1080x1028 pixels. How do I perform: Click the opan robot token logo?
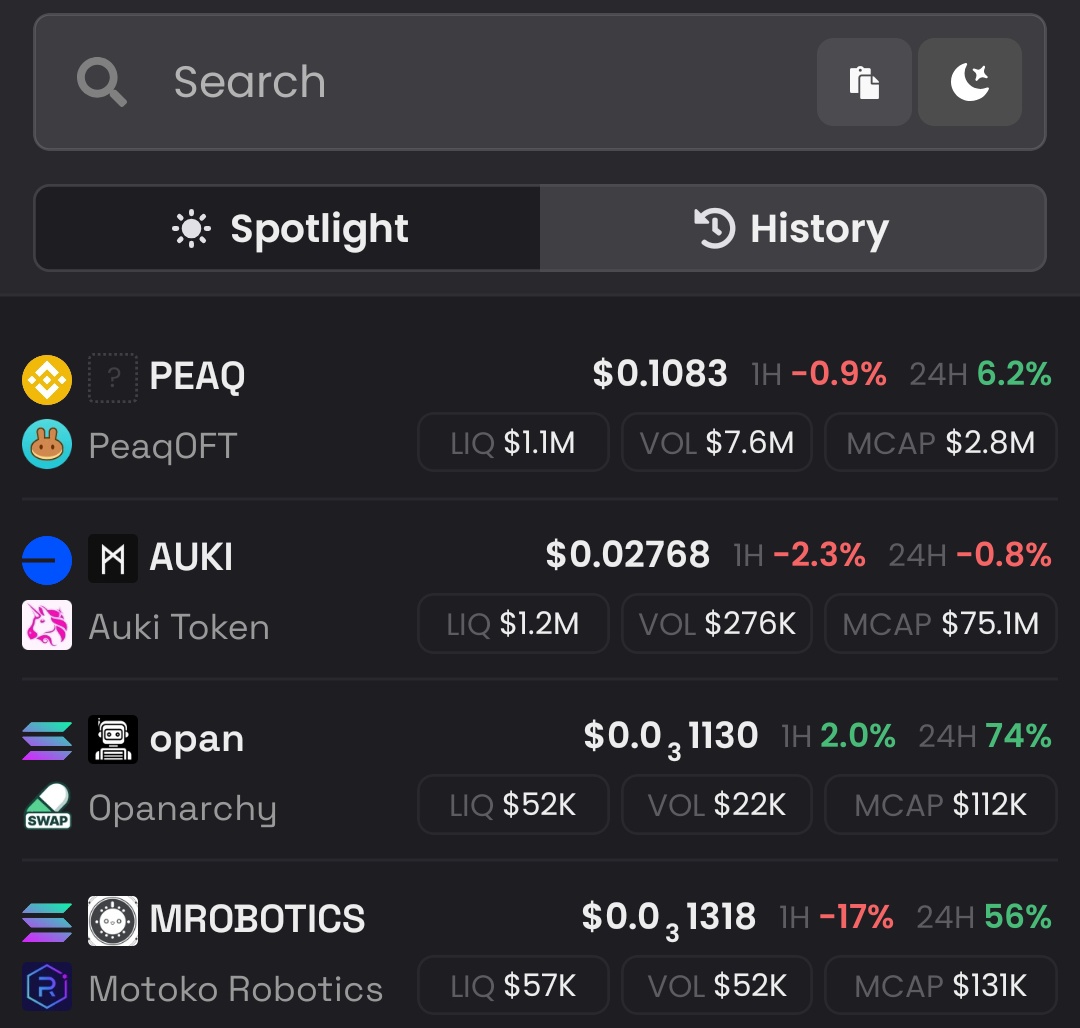pyautogui.click(x=113, y=739)
